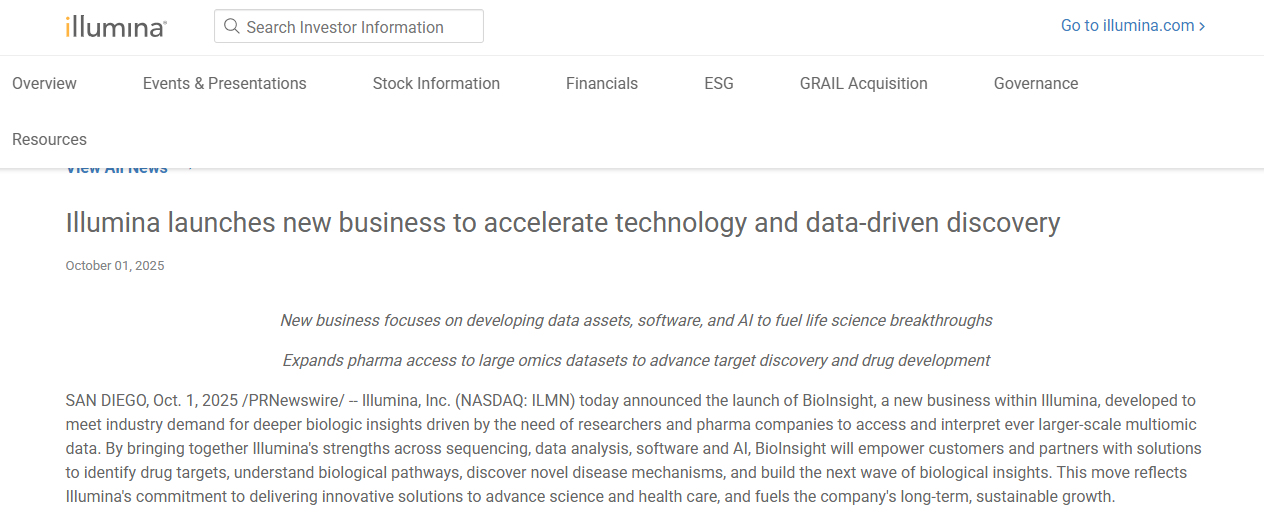Open the Overview menu item

point(44,84)
